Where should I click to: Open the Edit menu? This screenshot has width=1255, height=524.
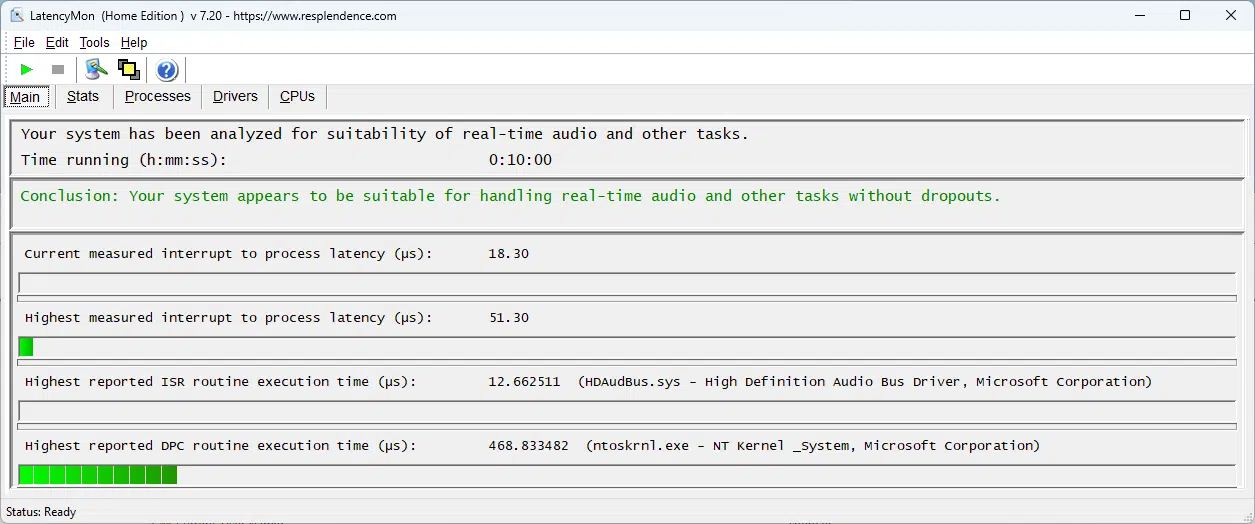pyautogui.click(x=57, y=43)
